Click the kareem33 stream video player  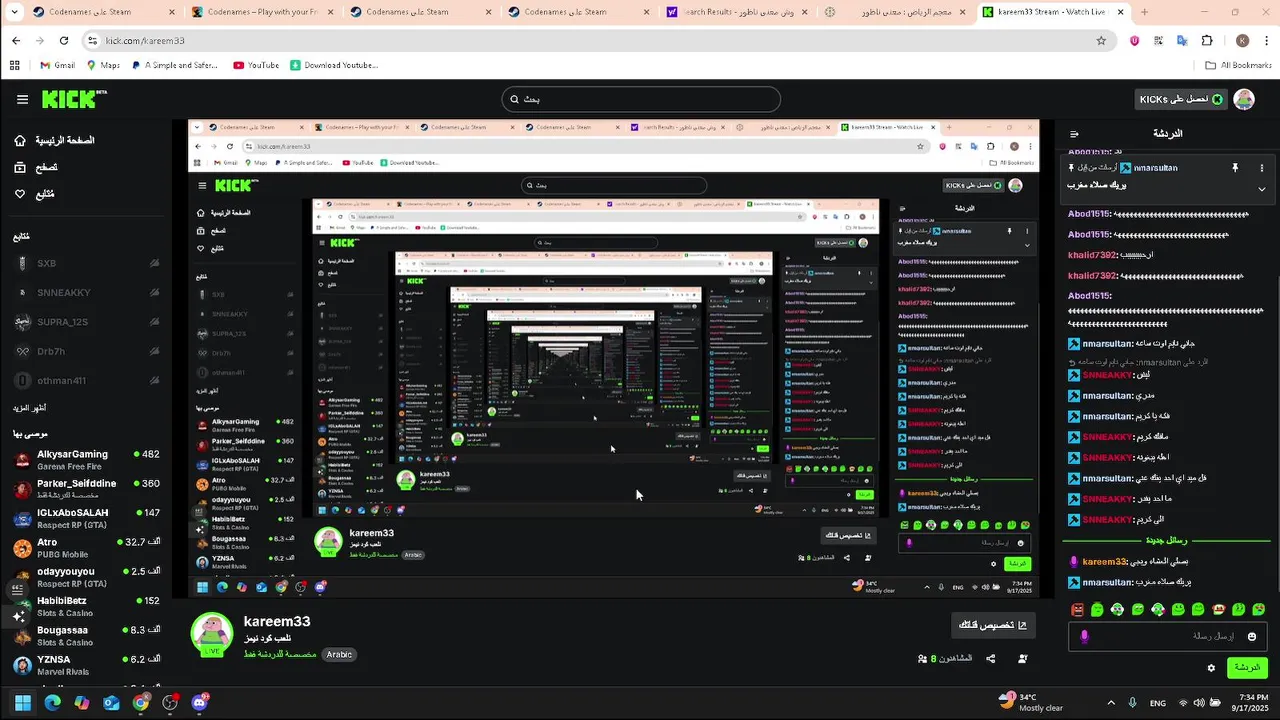coord(614,359)
